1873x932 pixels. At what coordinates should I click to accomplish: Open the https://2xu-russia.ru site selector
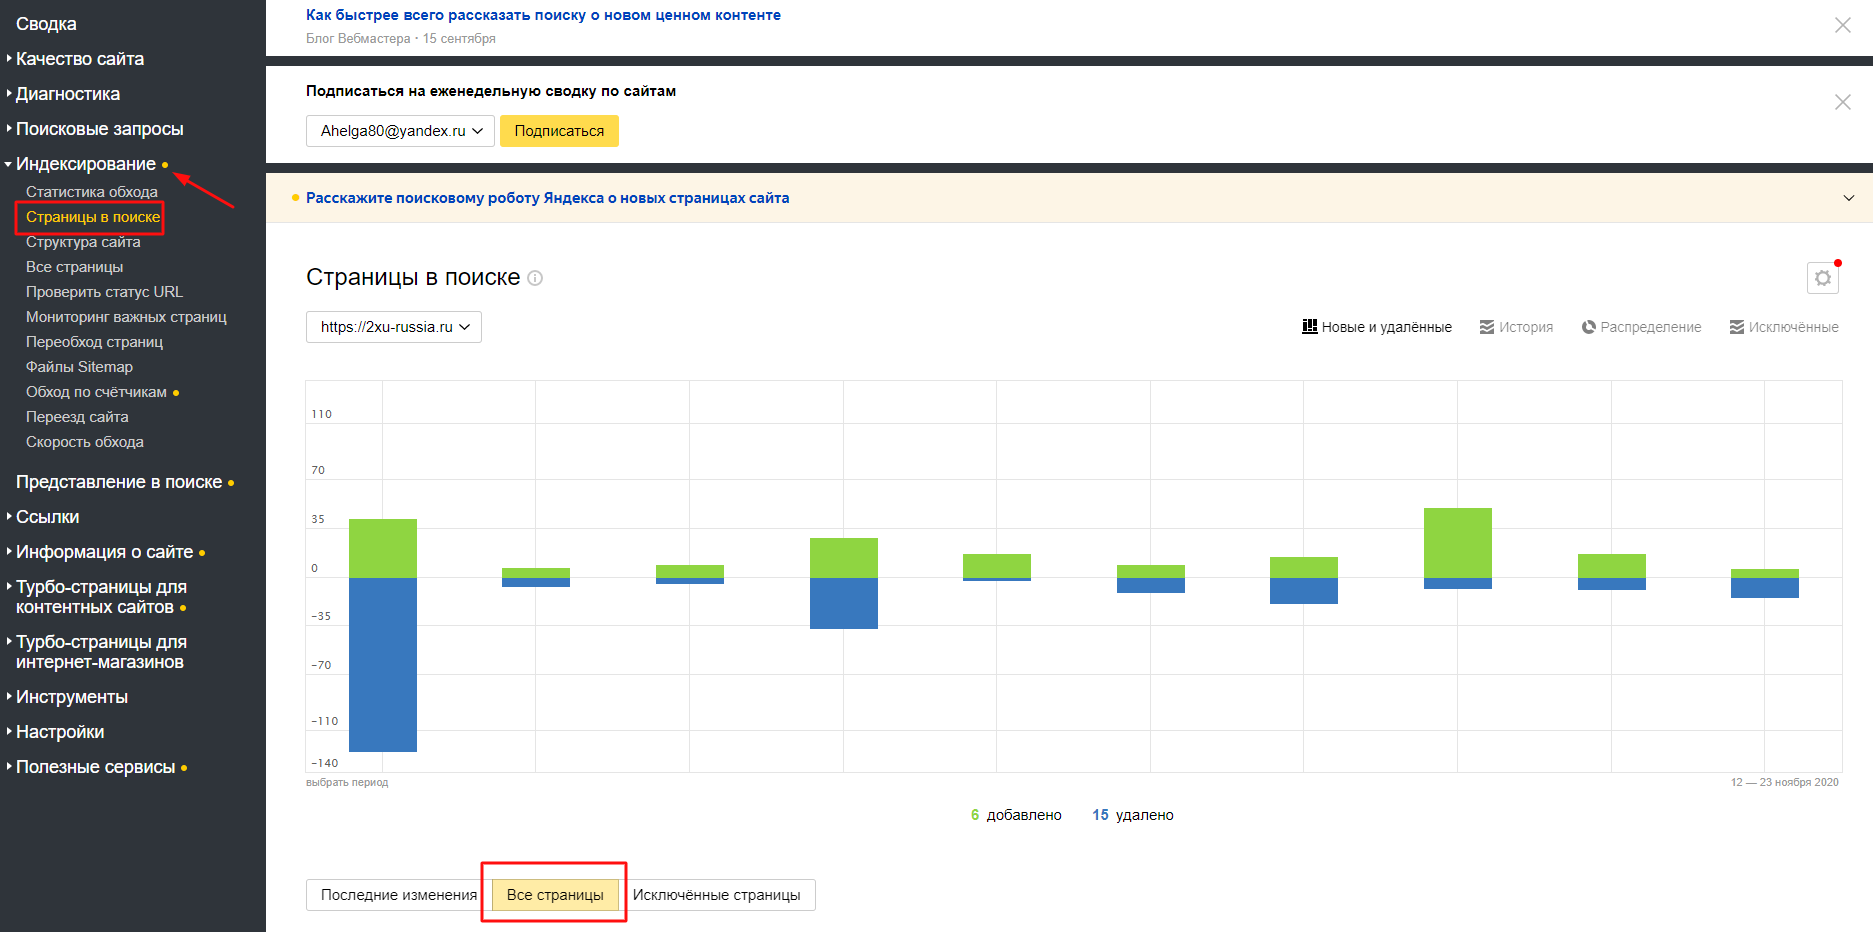pyautogui.click(x=394, y=327)
